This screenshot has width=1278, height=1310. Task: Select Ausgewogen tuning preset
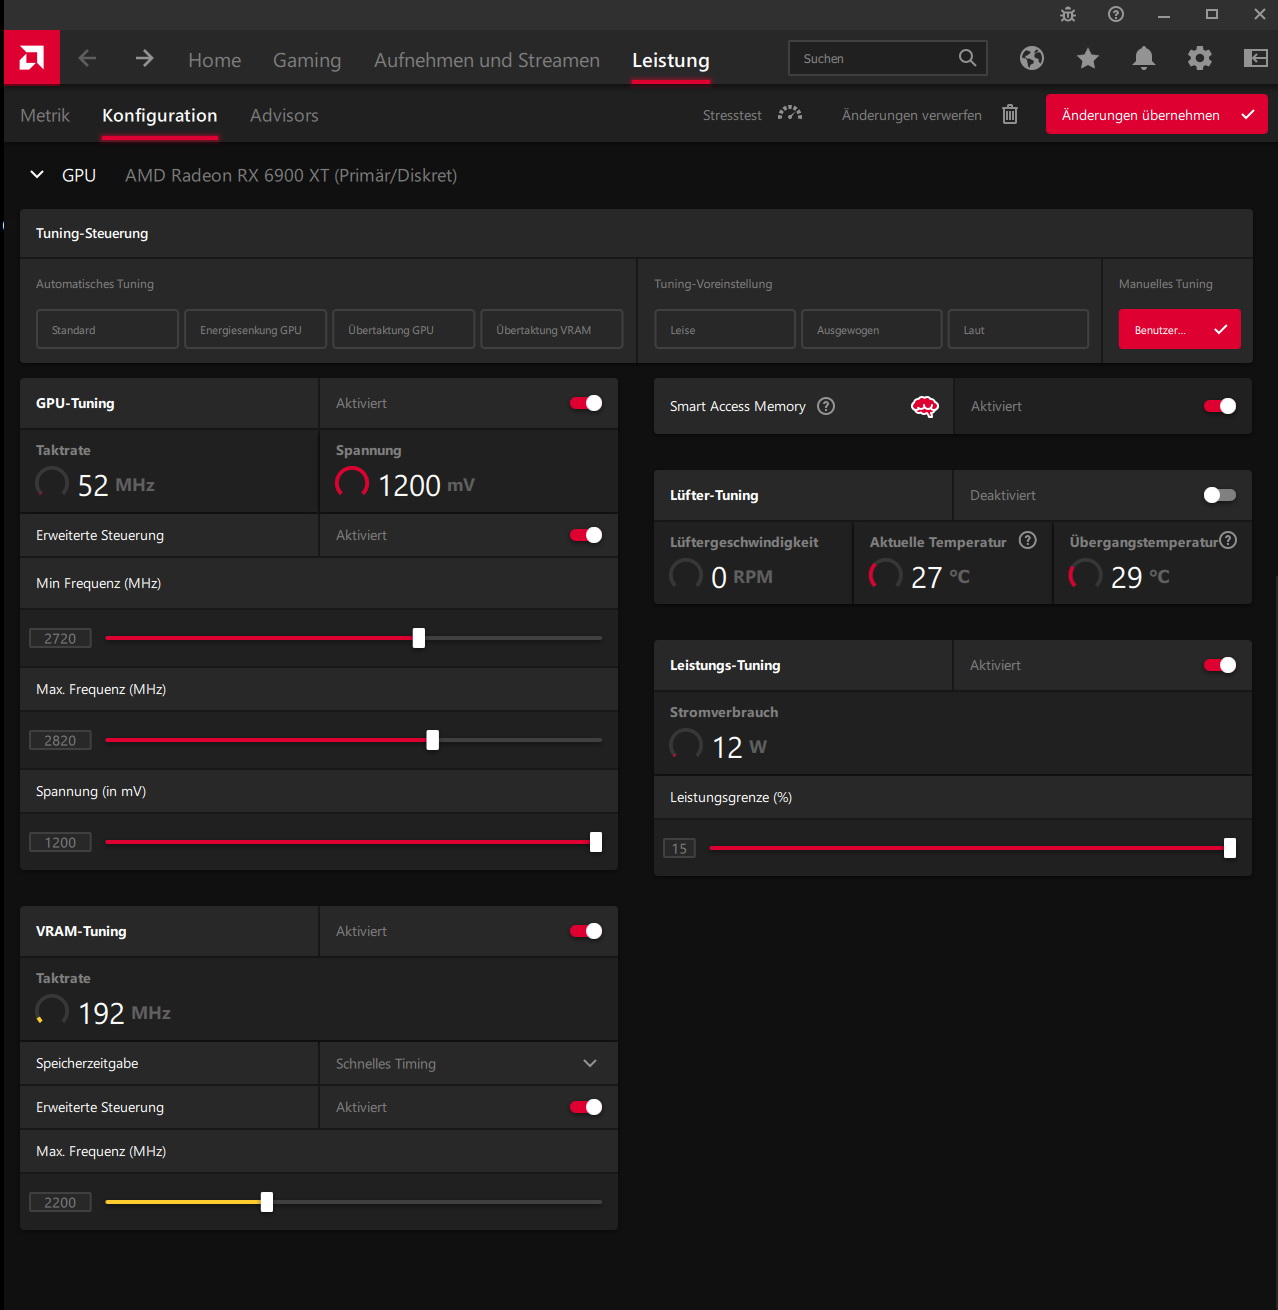(871, 329)
